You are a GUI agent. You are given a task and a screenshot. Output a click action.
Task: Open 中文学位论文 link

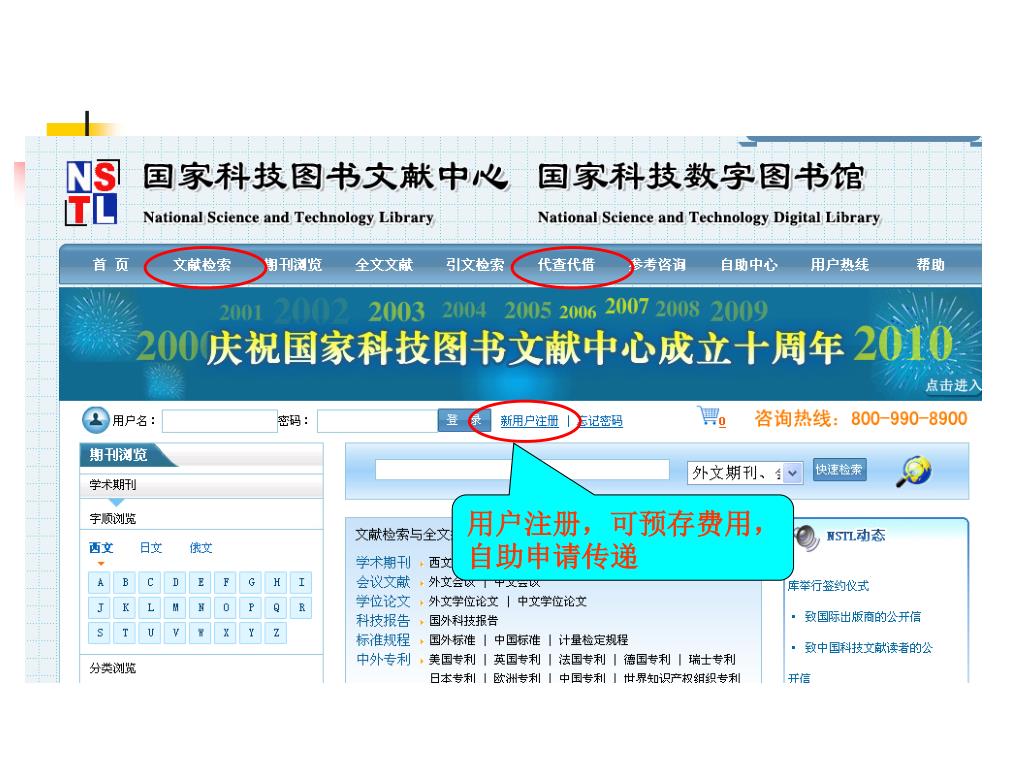click(552, 601)
